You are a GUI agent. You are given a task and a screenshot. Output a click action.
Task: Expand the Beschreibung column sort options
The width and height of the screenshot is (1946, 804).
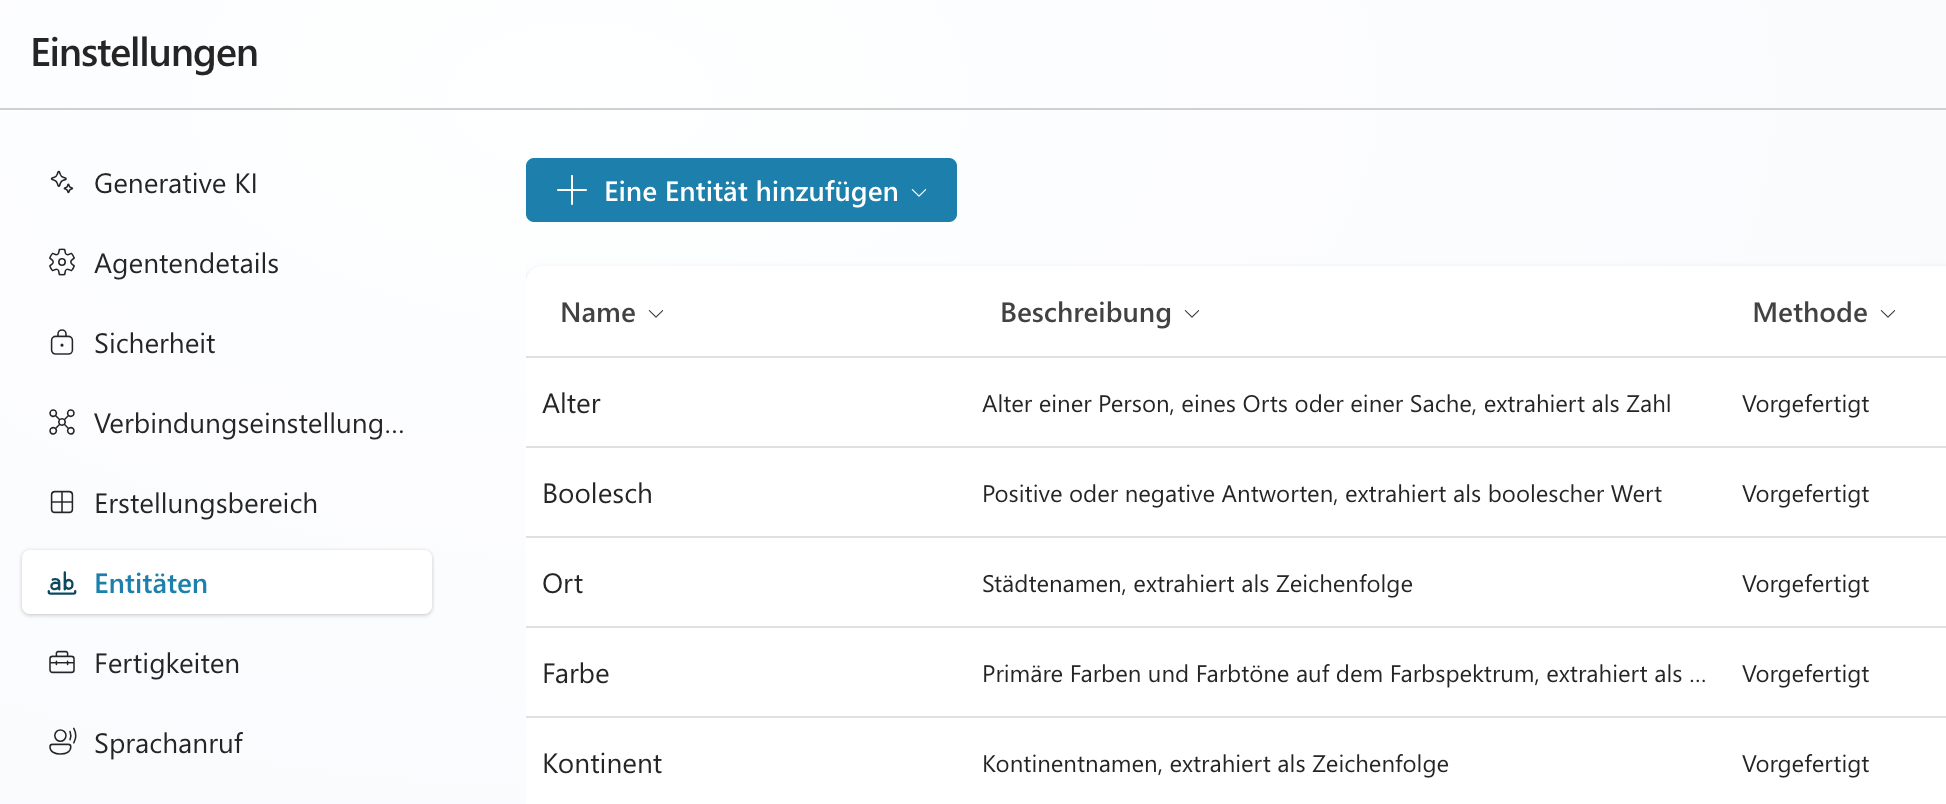[1192, 313]
